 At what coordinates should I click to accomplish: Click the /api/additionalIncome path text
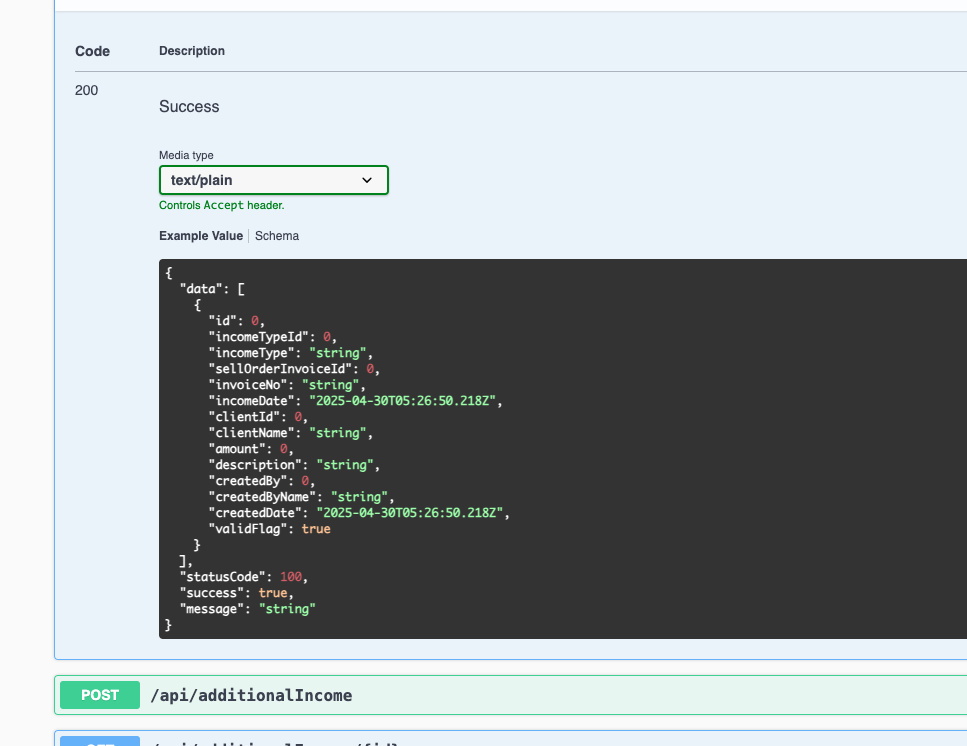coord(251,695)
